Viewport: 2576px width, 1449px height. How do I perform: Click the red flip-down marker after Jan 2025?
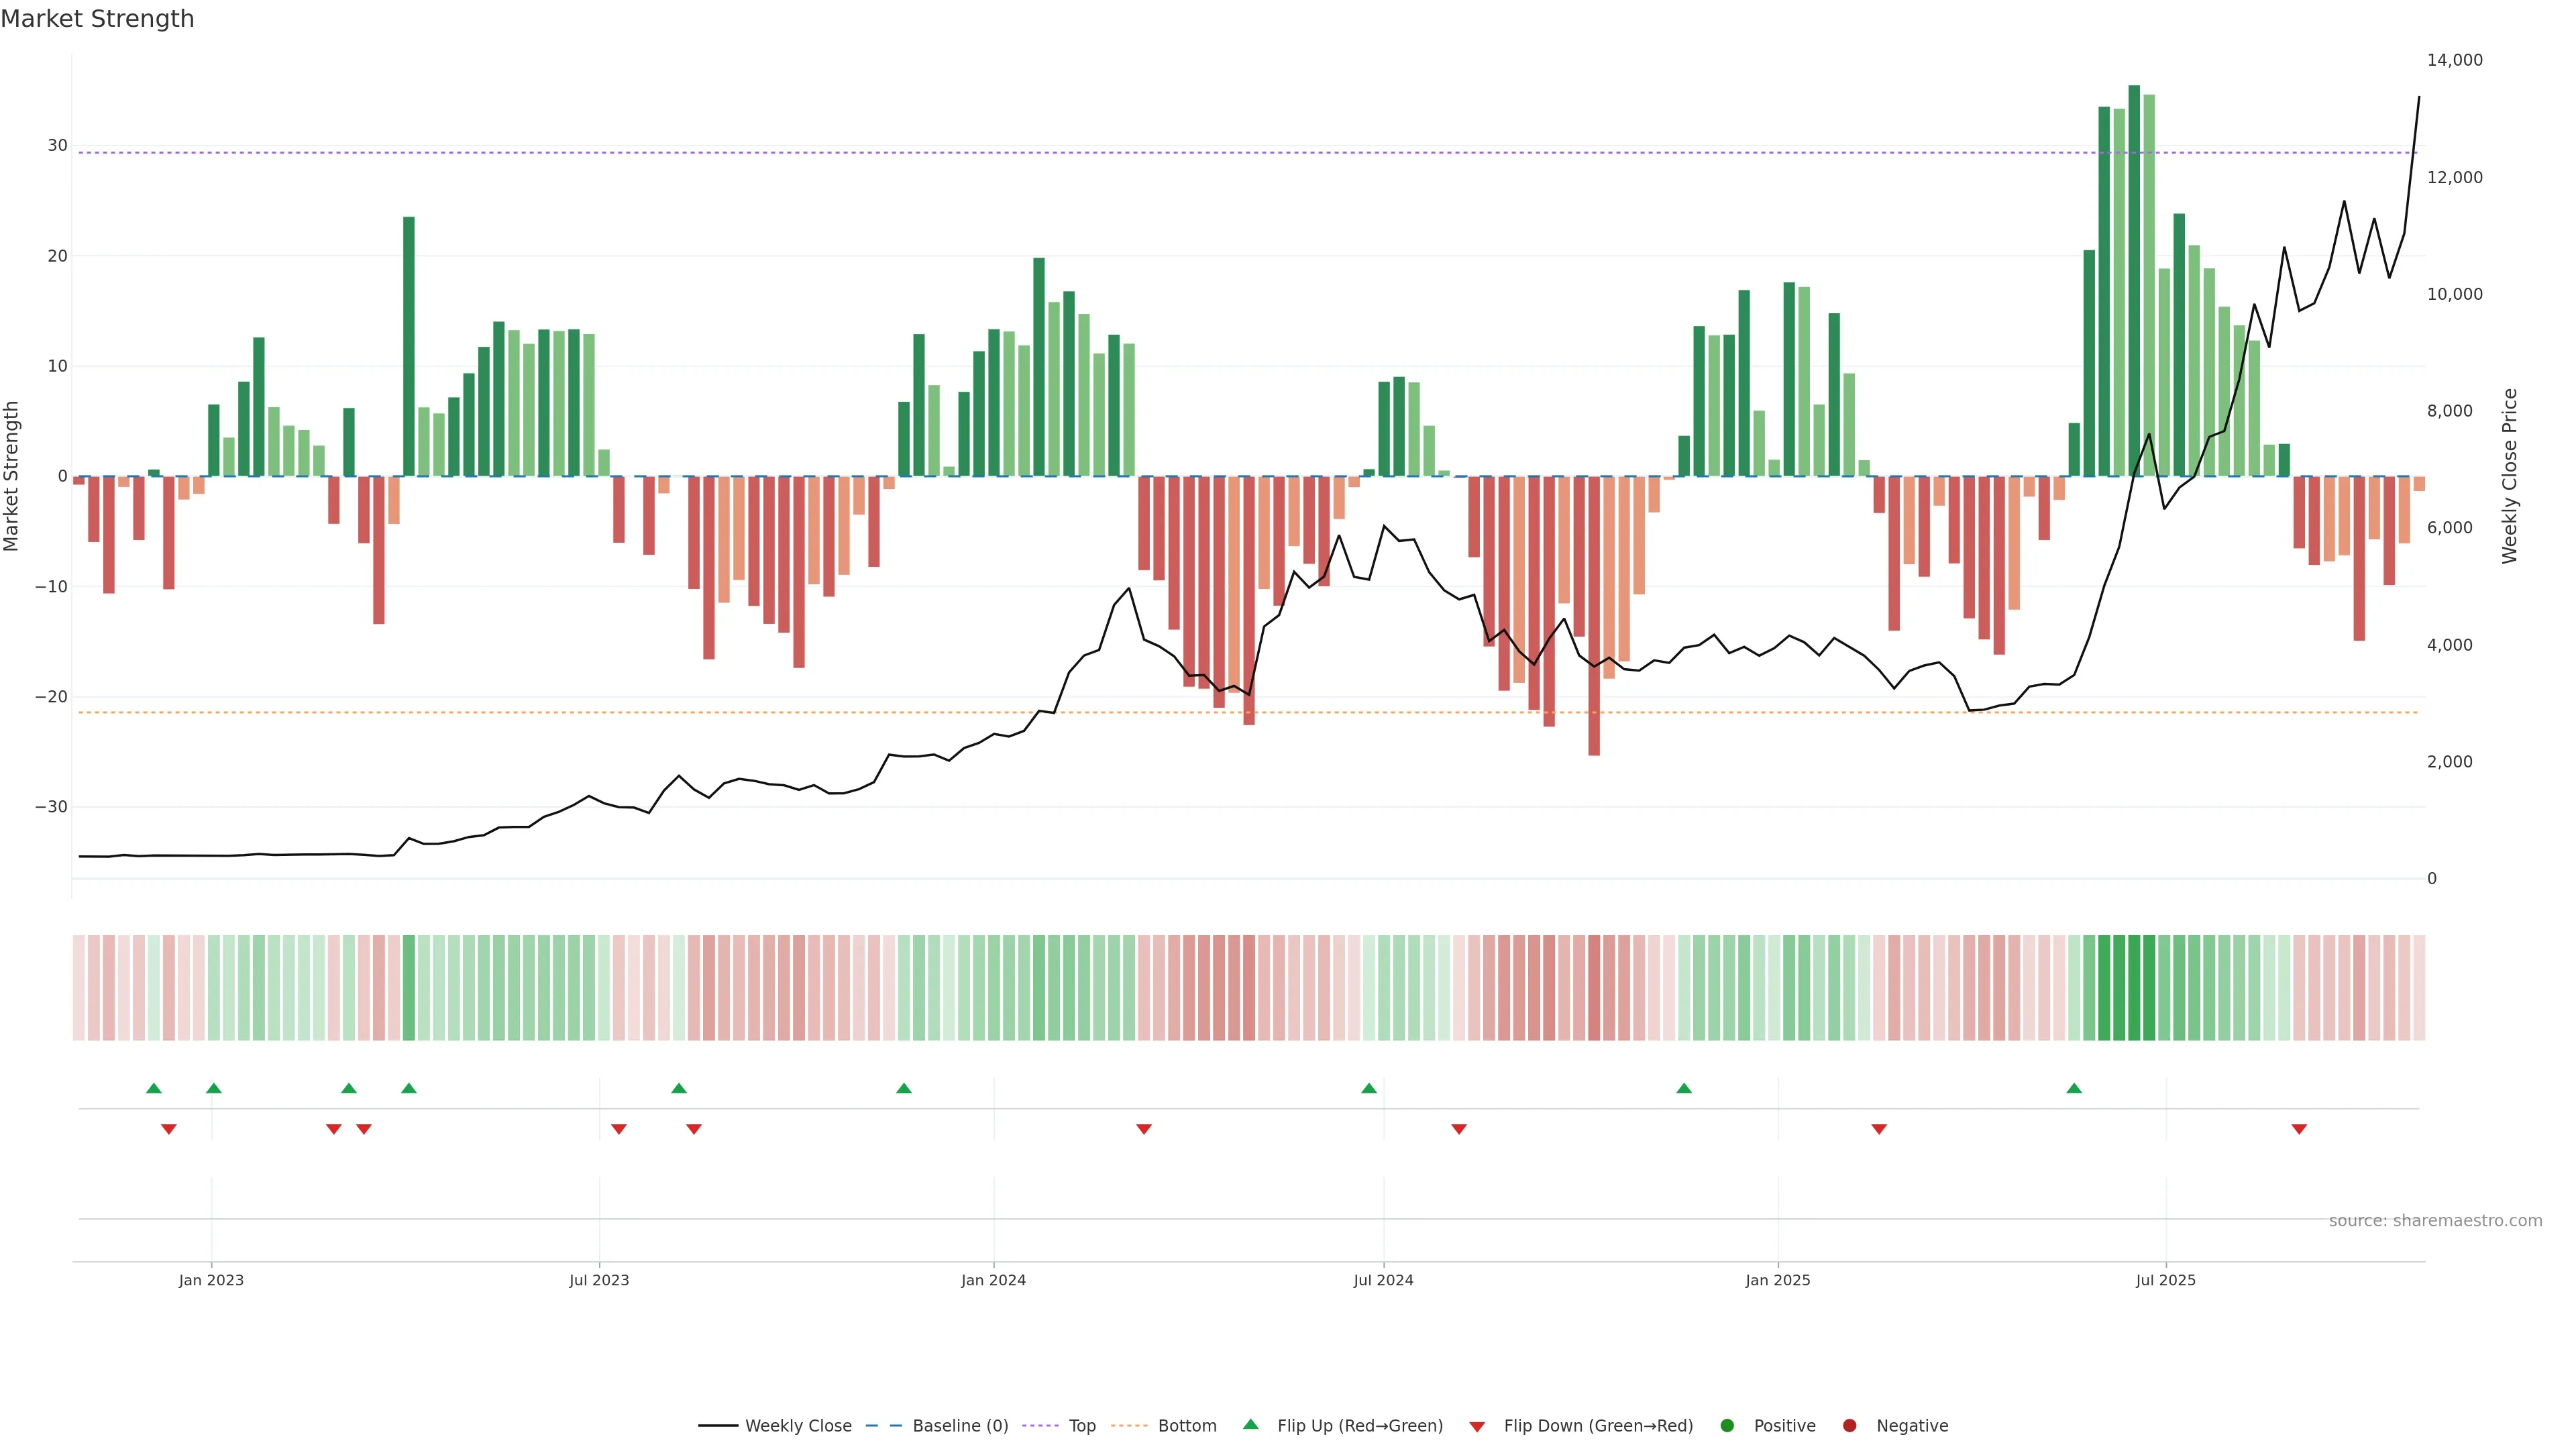tap(1879, 1129)
